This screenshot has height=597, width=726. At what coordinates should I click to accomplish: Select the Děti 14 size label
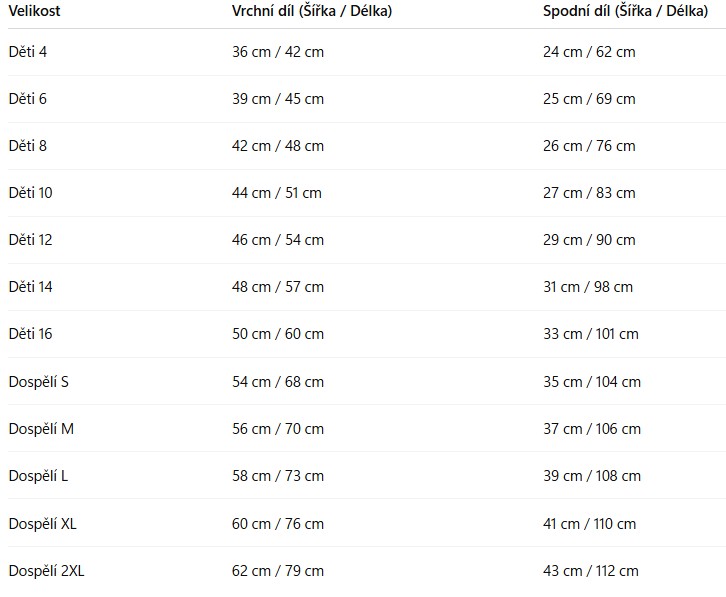tap(31, 287)
